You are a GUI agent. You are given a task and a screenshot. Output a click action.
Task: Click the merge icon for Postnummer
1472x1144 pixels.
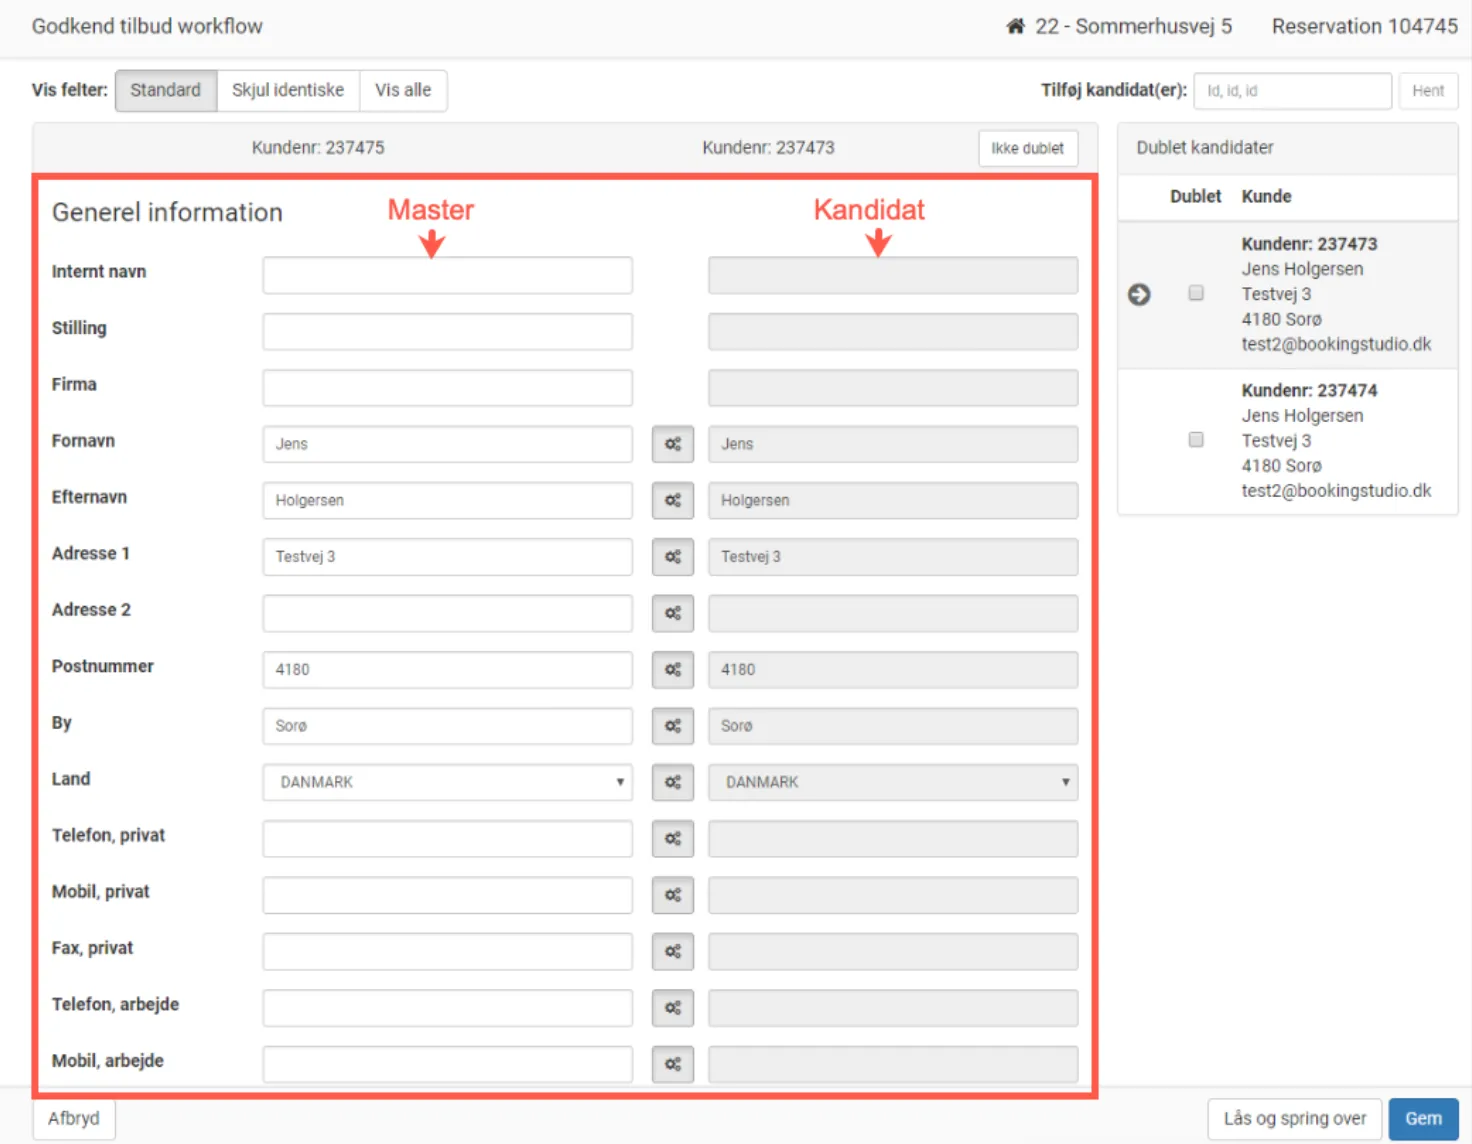(x=673, y=669)
